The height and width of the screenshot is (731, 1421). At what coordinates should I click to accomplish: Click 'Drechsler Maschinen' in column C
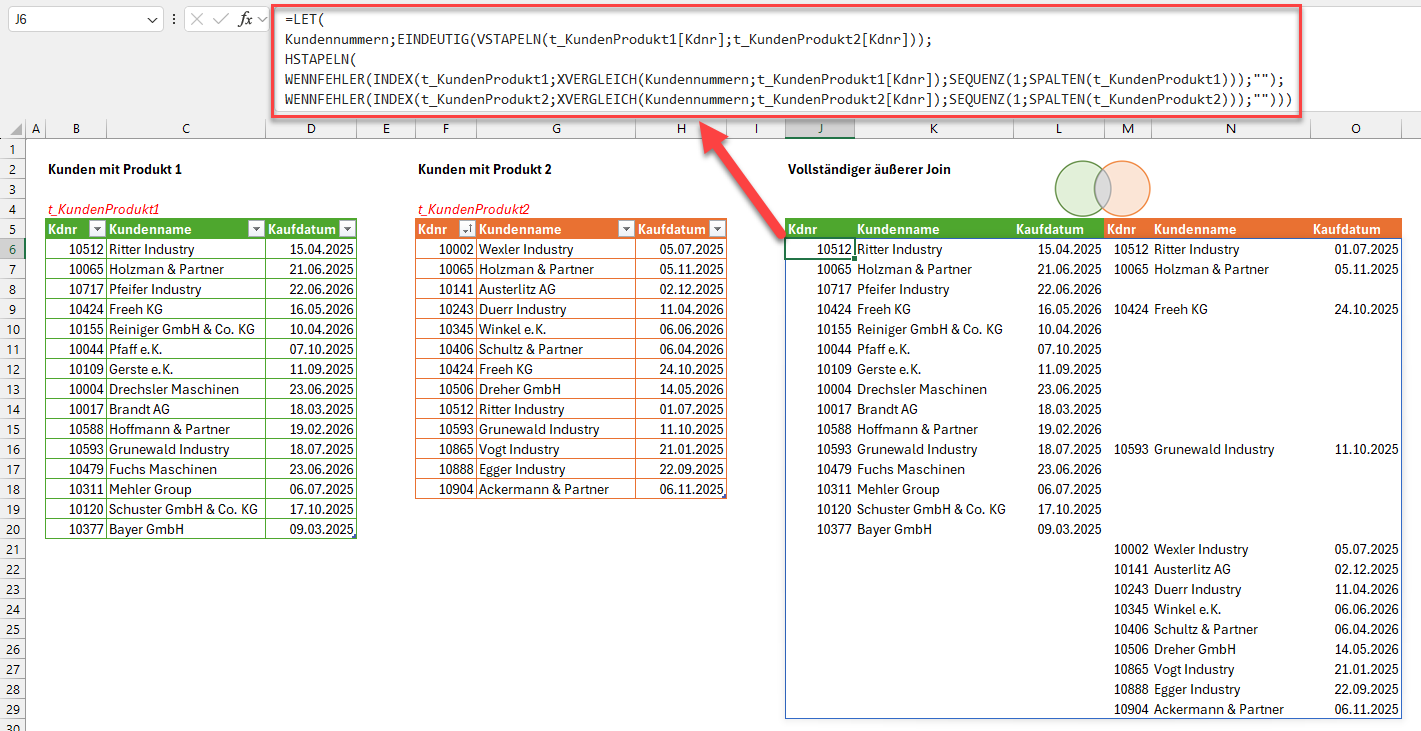(x=174, y=389)
